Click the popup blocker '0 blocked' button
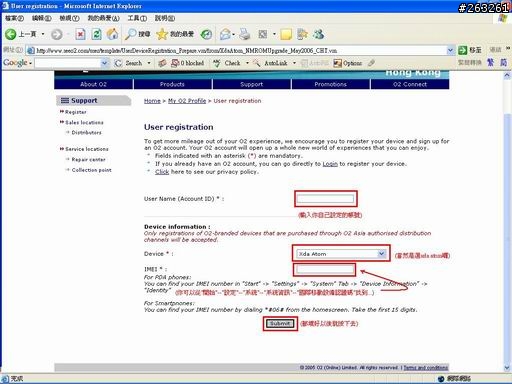The width and height of the screenshot is (512, 384). (187, 63)
